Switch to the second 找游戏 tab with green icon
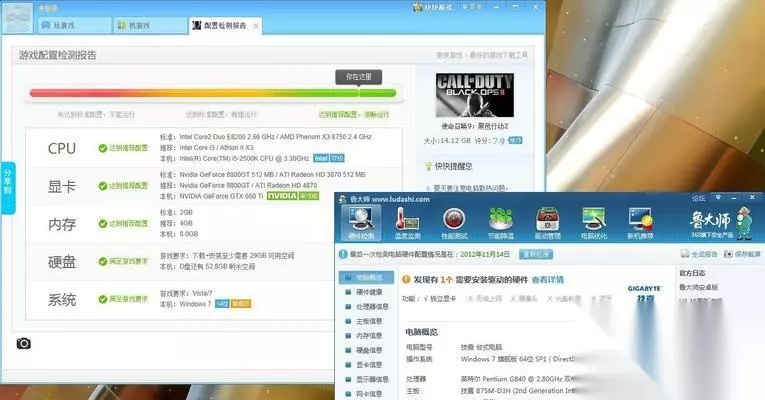This screenshot has height=400, width=765. (150, 25)
